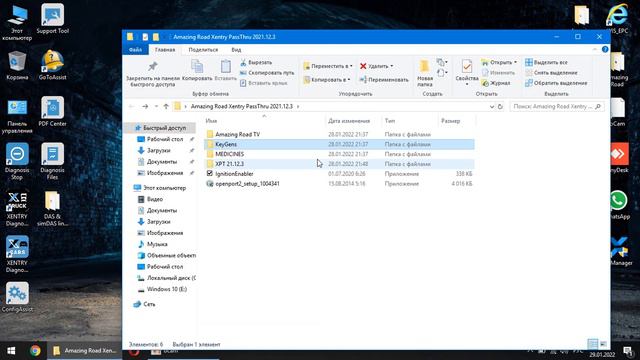Open Diagnosis Stop desktop icon

pyautogui.click(x=17, y=162)
